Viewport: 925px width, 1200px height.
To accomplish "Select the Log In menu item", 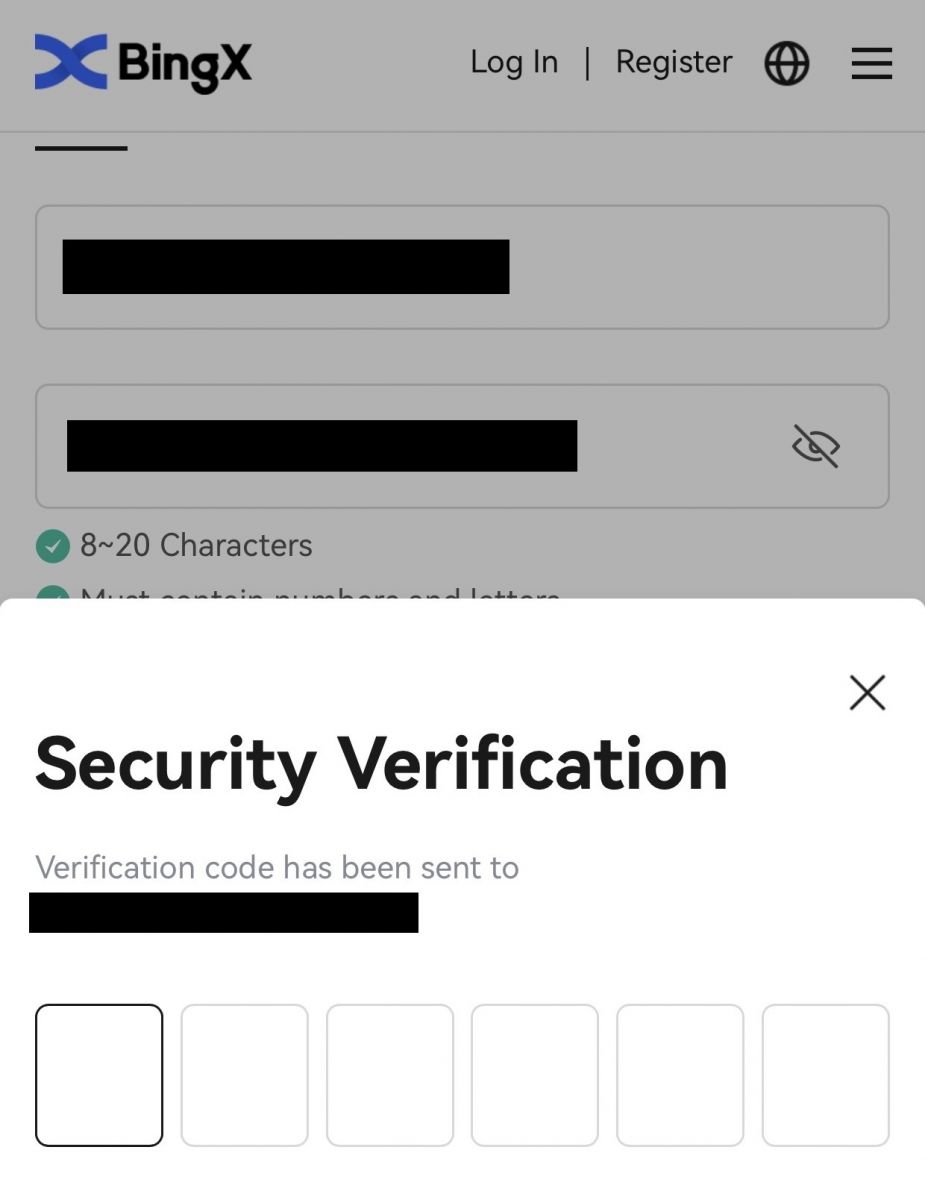I will tap(513, 62).
